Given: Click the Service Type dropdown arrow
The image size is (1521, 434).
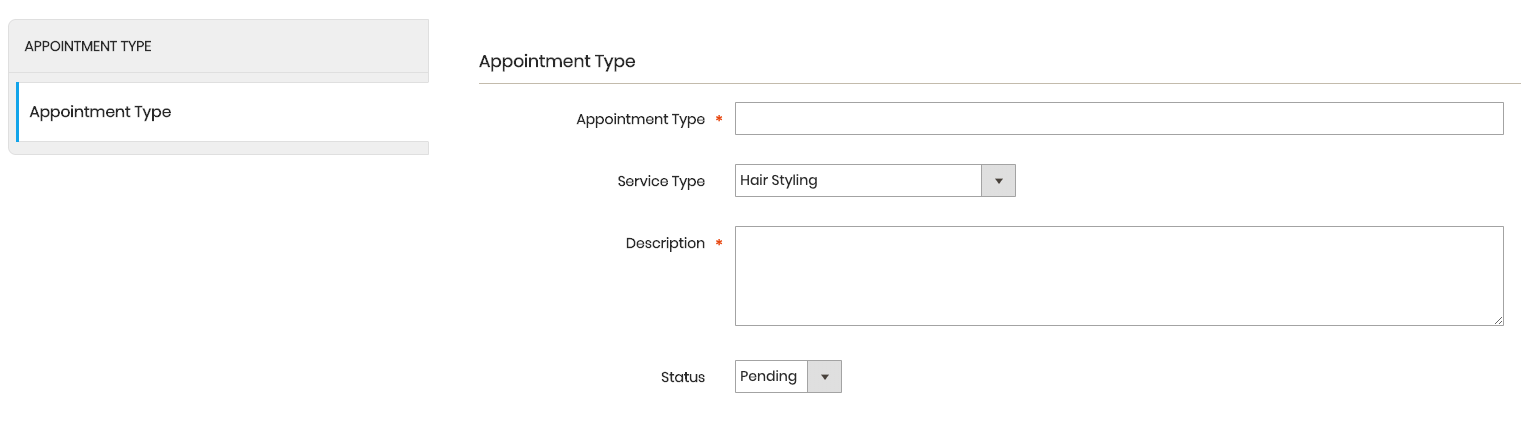Looking at the screenshot, I should (998, 181).
